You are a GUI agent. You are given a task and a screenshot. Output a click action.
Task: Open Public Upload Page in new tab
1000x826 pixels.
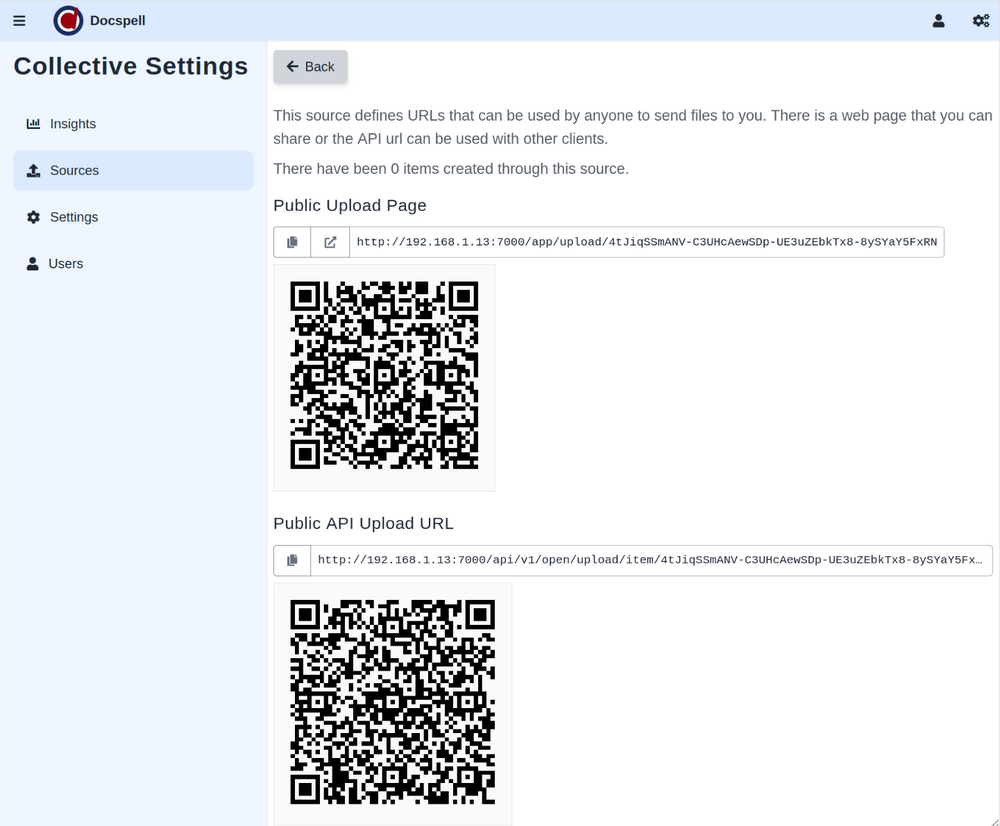pyautogui.click(x=330, y=242)
